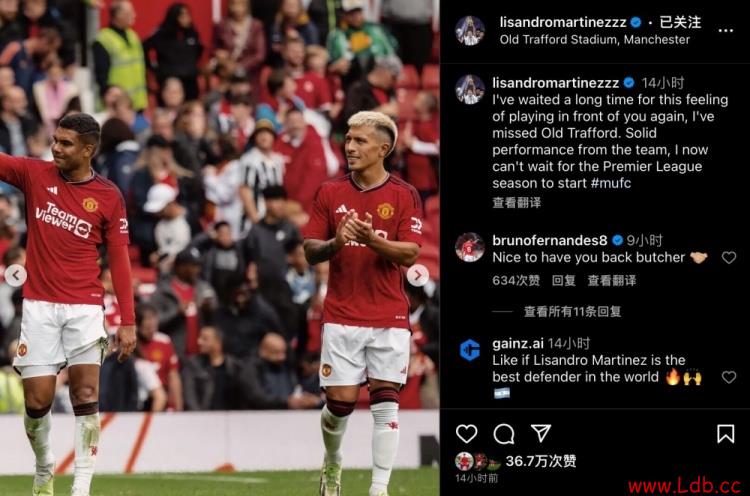
Task: Go to next photo with right arrow
Action: [418, 275]
